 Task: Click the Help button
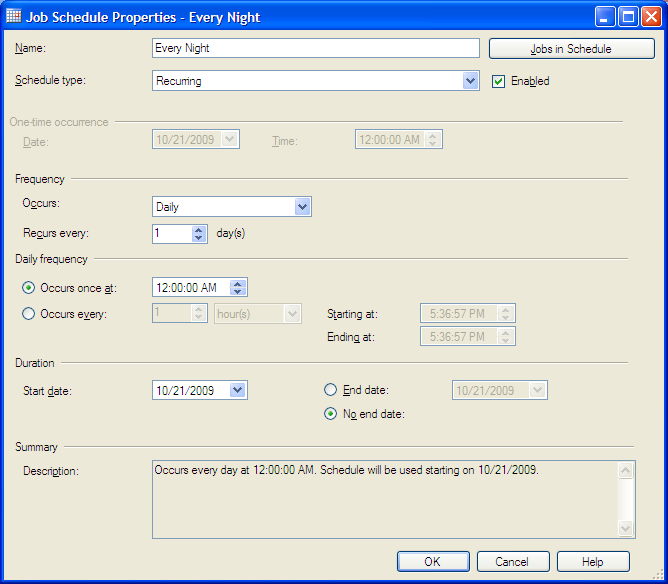click(593, 562)
